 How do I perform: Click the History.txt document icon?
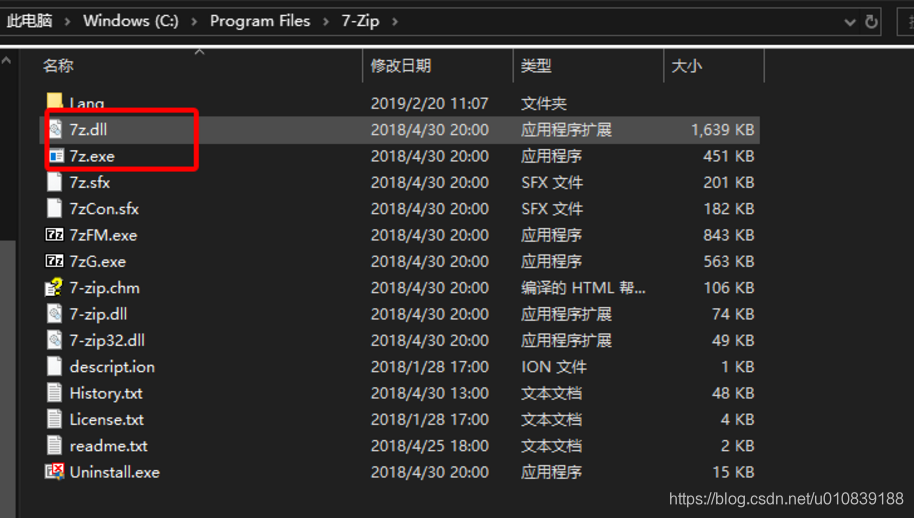click(54, 393)
